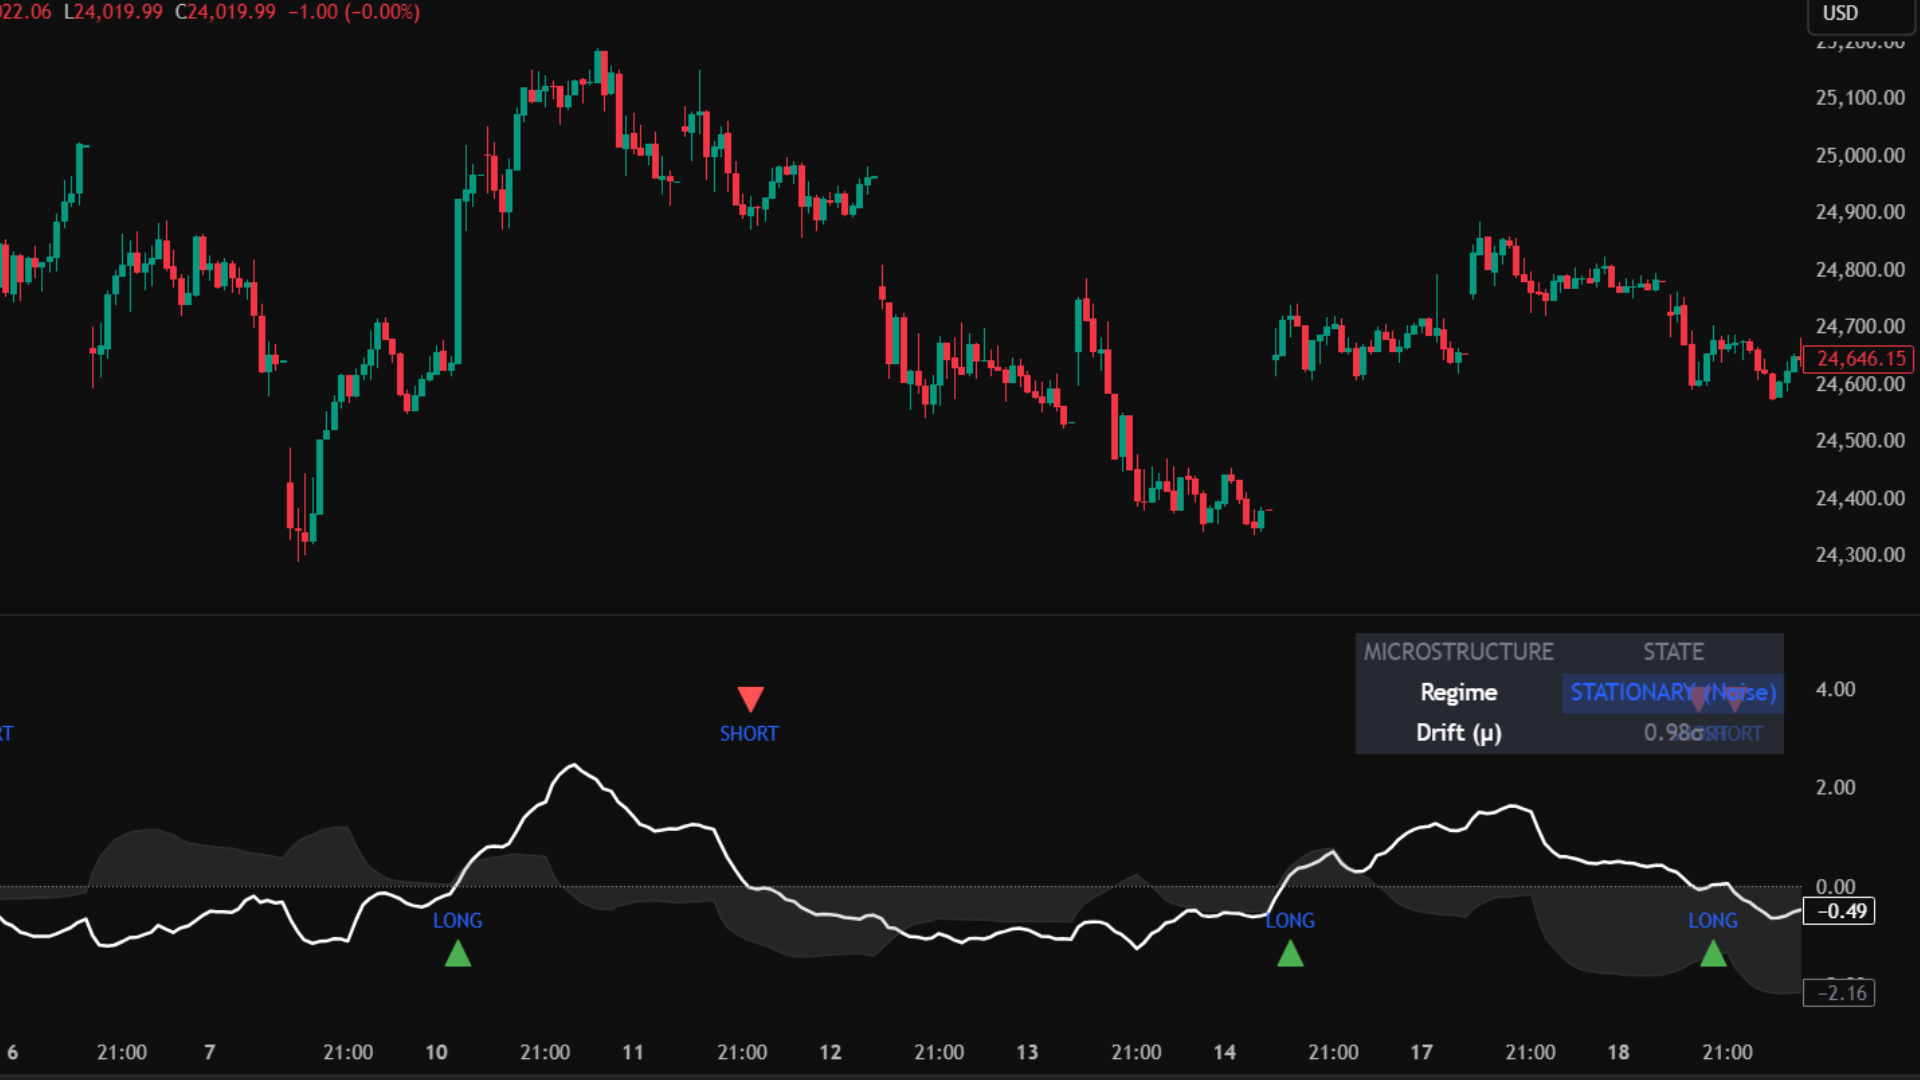Click the green LONG arrow near the 10 label
Image resolution: width=1920 pixels, height=1080 pixels.
pyautogui.click(x=459, y=954)
